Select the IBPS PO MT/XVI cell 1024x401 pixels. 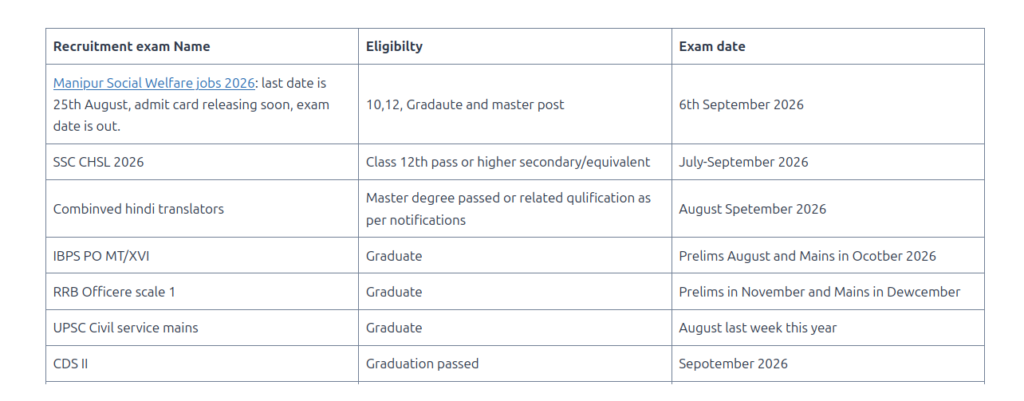pos(202,256)
